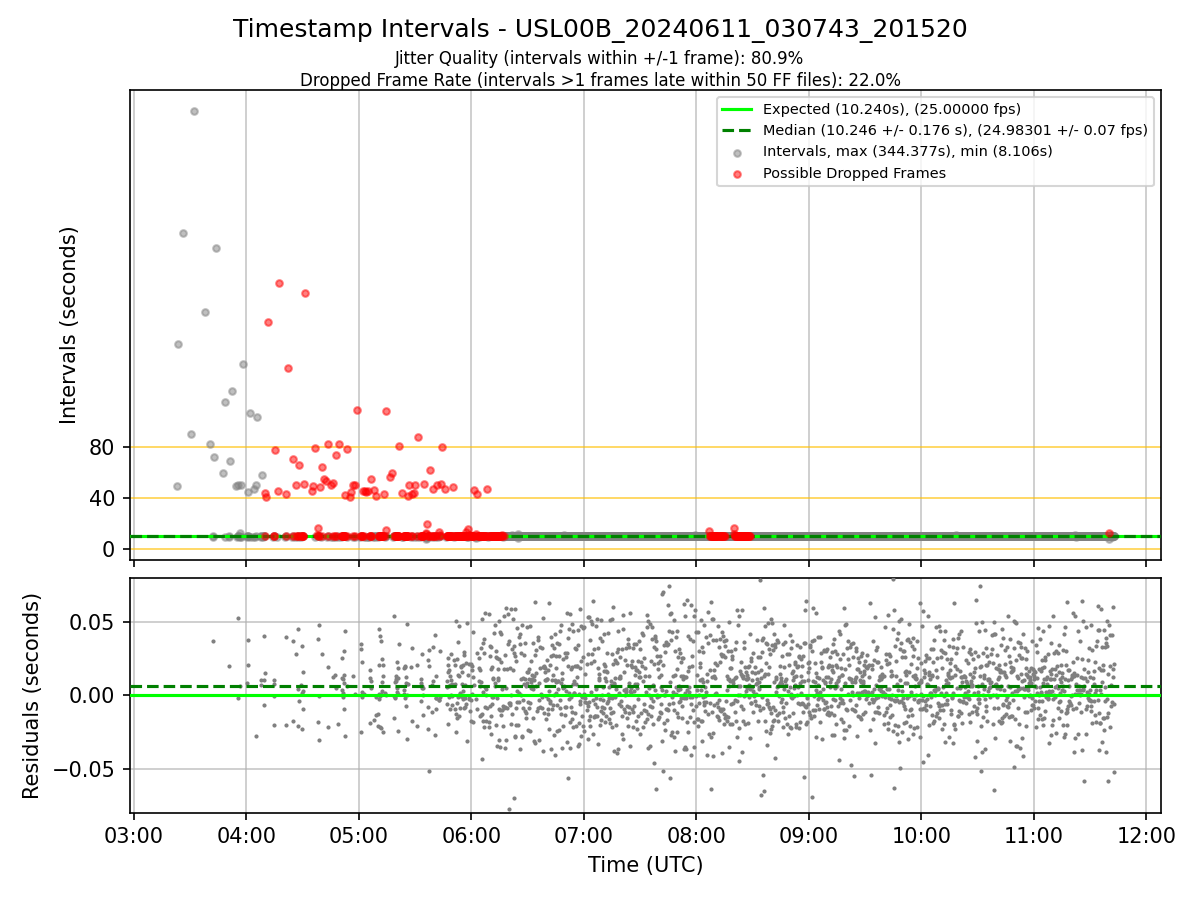
Task: Select the 'Jitter Quality' subtitle line
Action: (x=599, y=58)
